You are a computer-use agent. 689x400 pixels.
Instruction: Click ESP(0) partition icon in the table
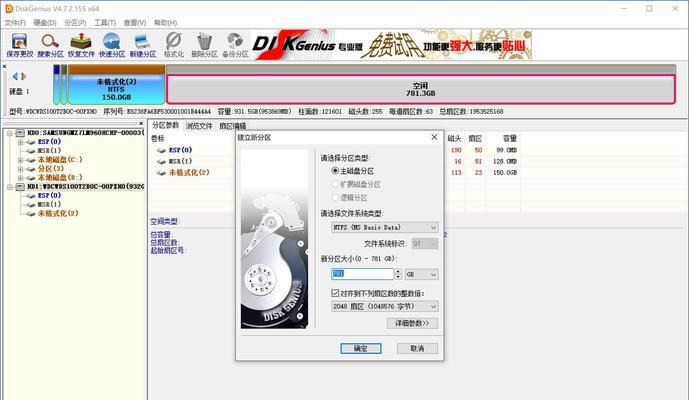coord(161,150)
